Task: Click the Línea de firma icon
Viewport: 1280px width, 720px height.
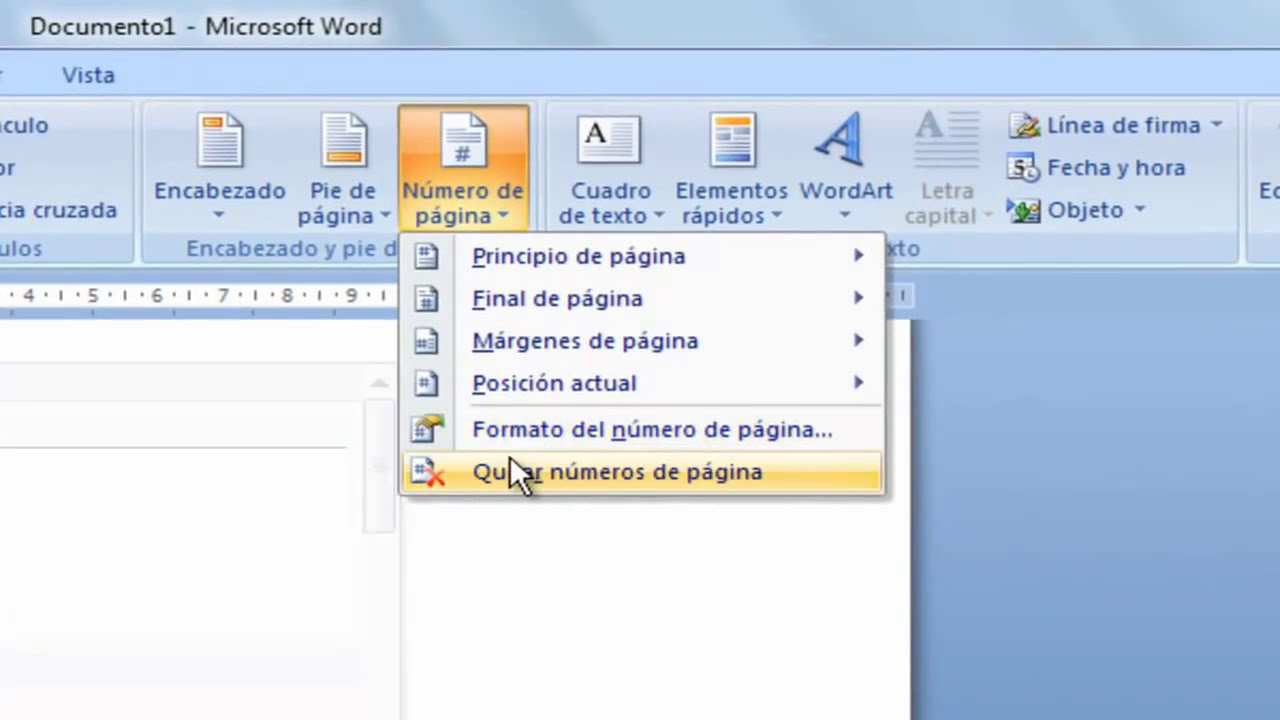Action: point(1025,125)
